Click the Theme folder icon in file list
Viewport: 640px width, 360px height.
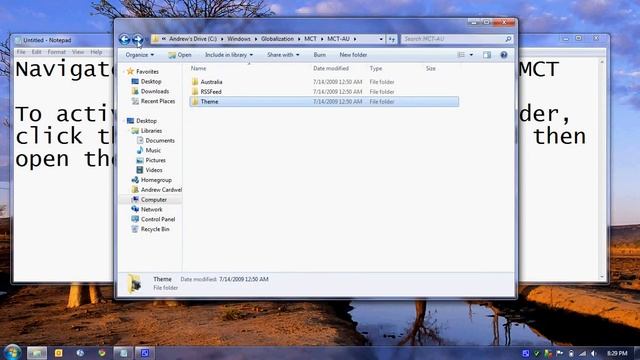click(195, 101)
